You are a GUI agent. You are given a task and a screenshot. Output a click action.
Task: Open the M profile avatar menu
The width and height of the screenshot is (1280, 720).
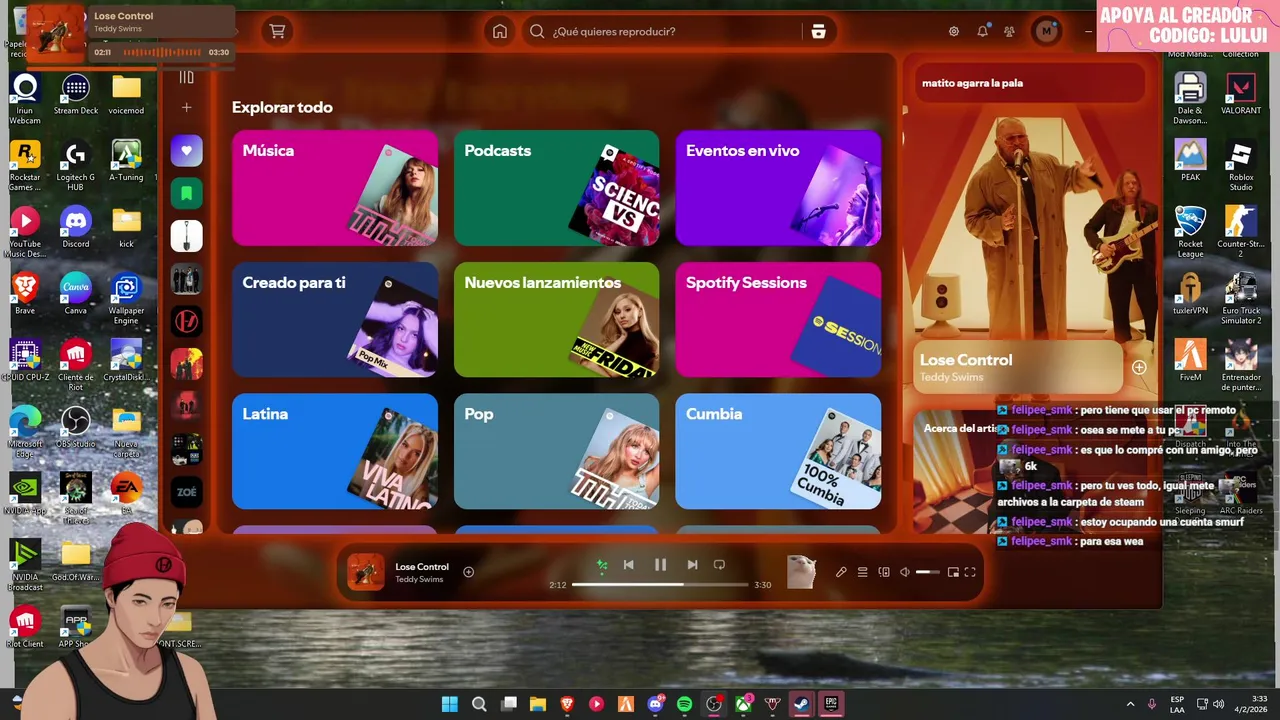(1046, 31)
